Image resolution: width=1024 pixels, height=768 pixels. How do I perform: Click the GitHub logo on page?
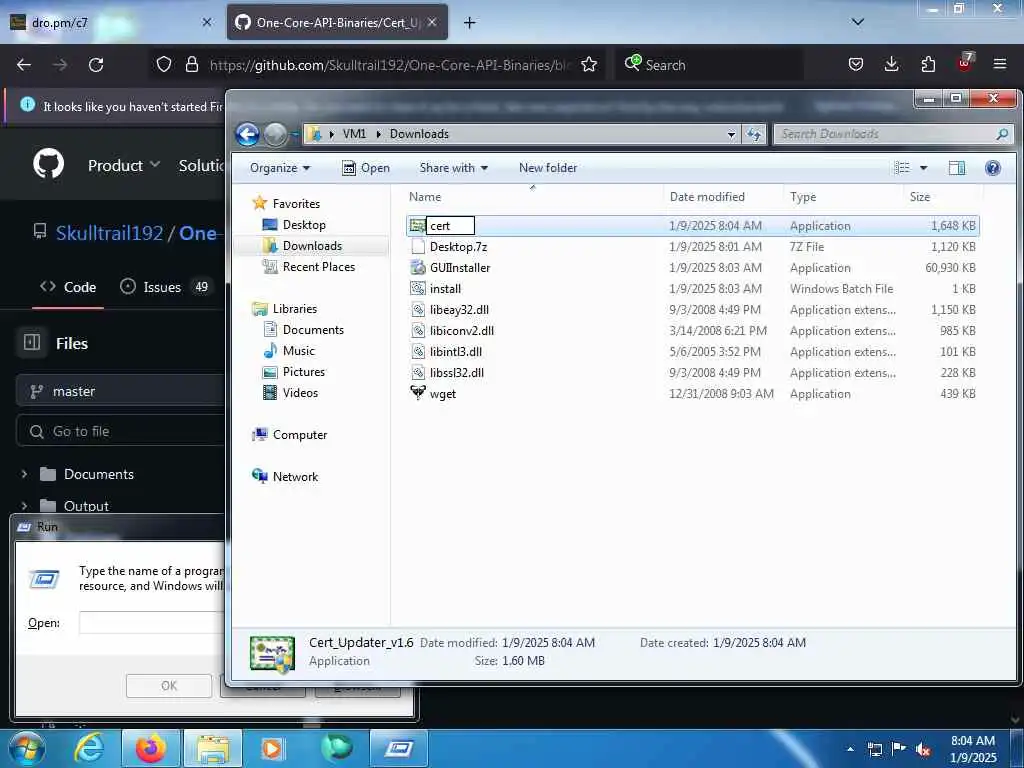(x=48, y=164)
